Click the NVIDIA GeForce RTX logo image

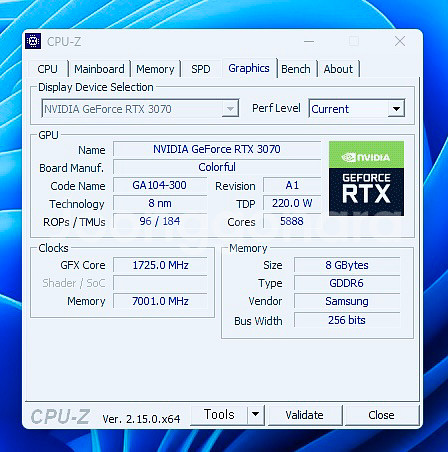coord(366,178)
